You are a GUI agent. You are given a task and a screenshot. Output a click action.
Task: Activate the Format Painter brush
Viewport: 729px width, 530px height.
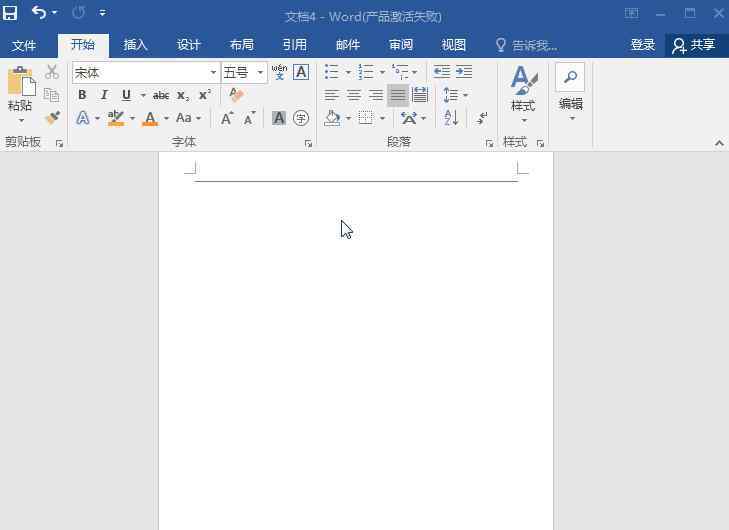[x=53, y=117]
